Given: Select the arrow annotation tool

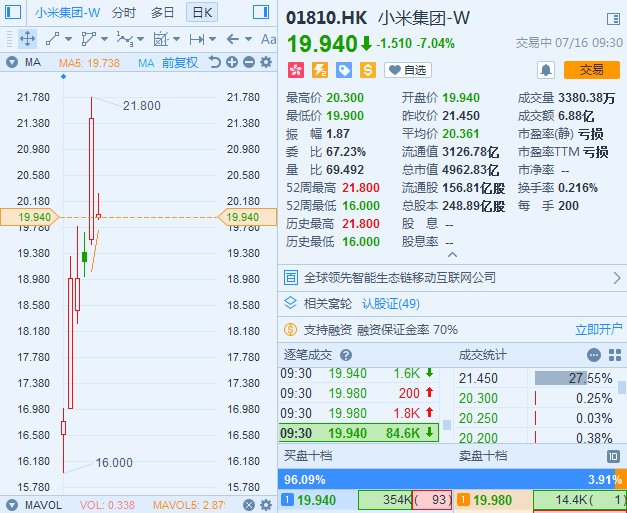Looking at the screenshot, I should [232, 39].
